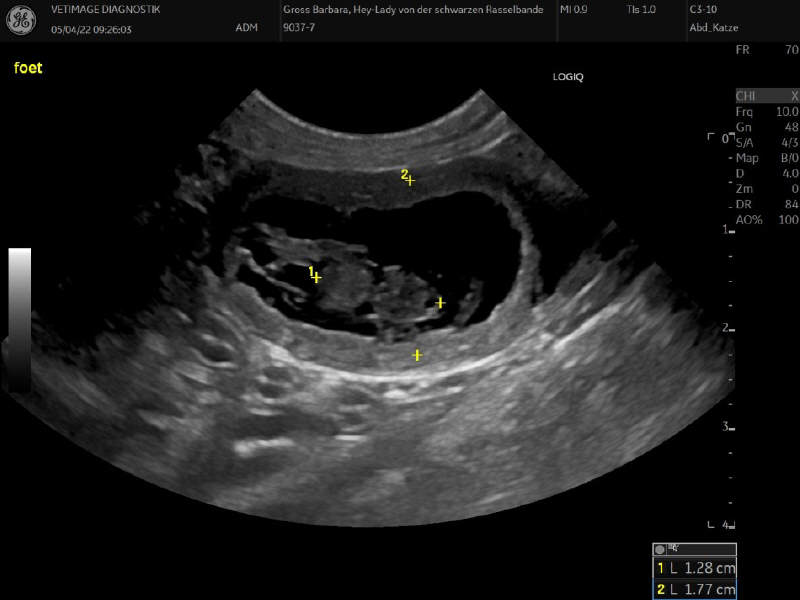Click the ADM label in the header
This screenshot has height=600, width=800.
tap(246, 28)
